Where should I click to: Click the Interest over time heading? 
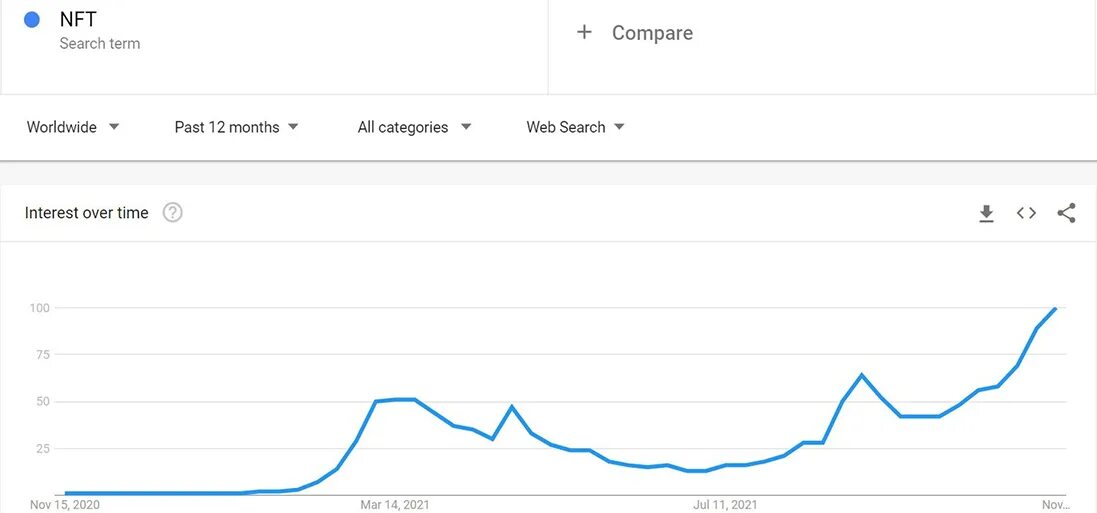coord(87,213)
